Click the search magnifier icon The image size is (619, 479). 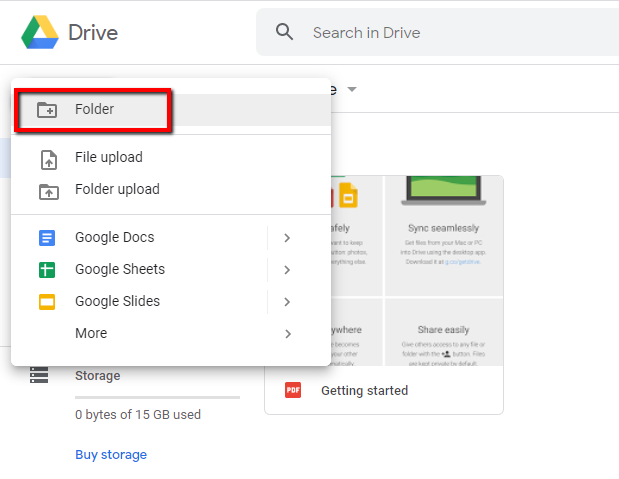(x=284, y=32)
